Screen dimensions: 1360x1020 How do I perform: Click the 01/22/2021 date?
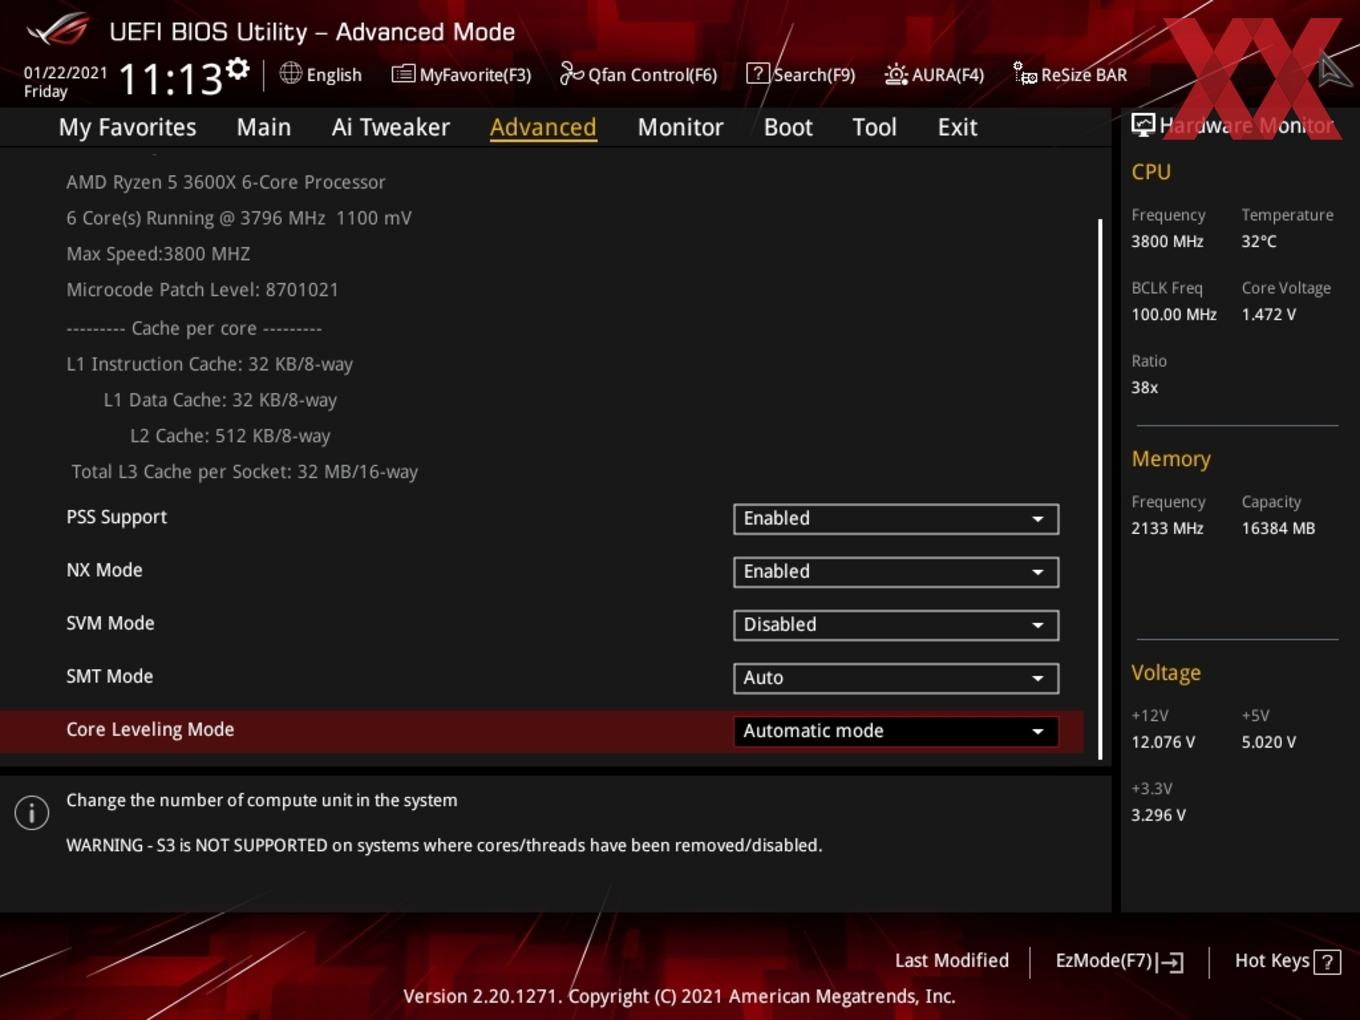point(65,72)
